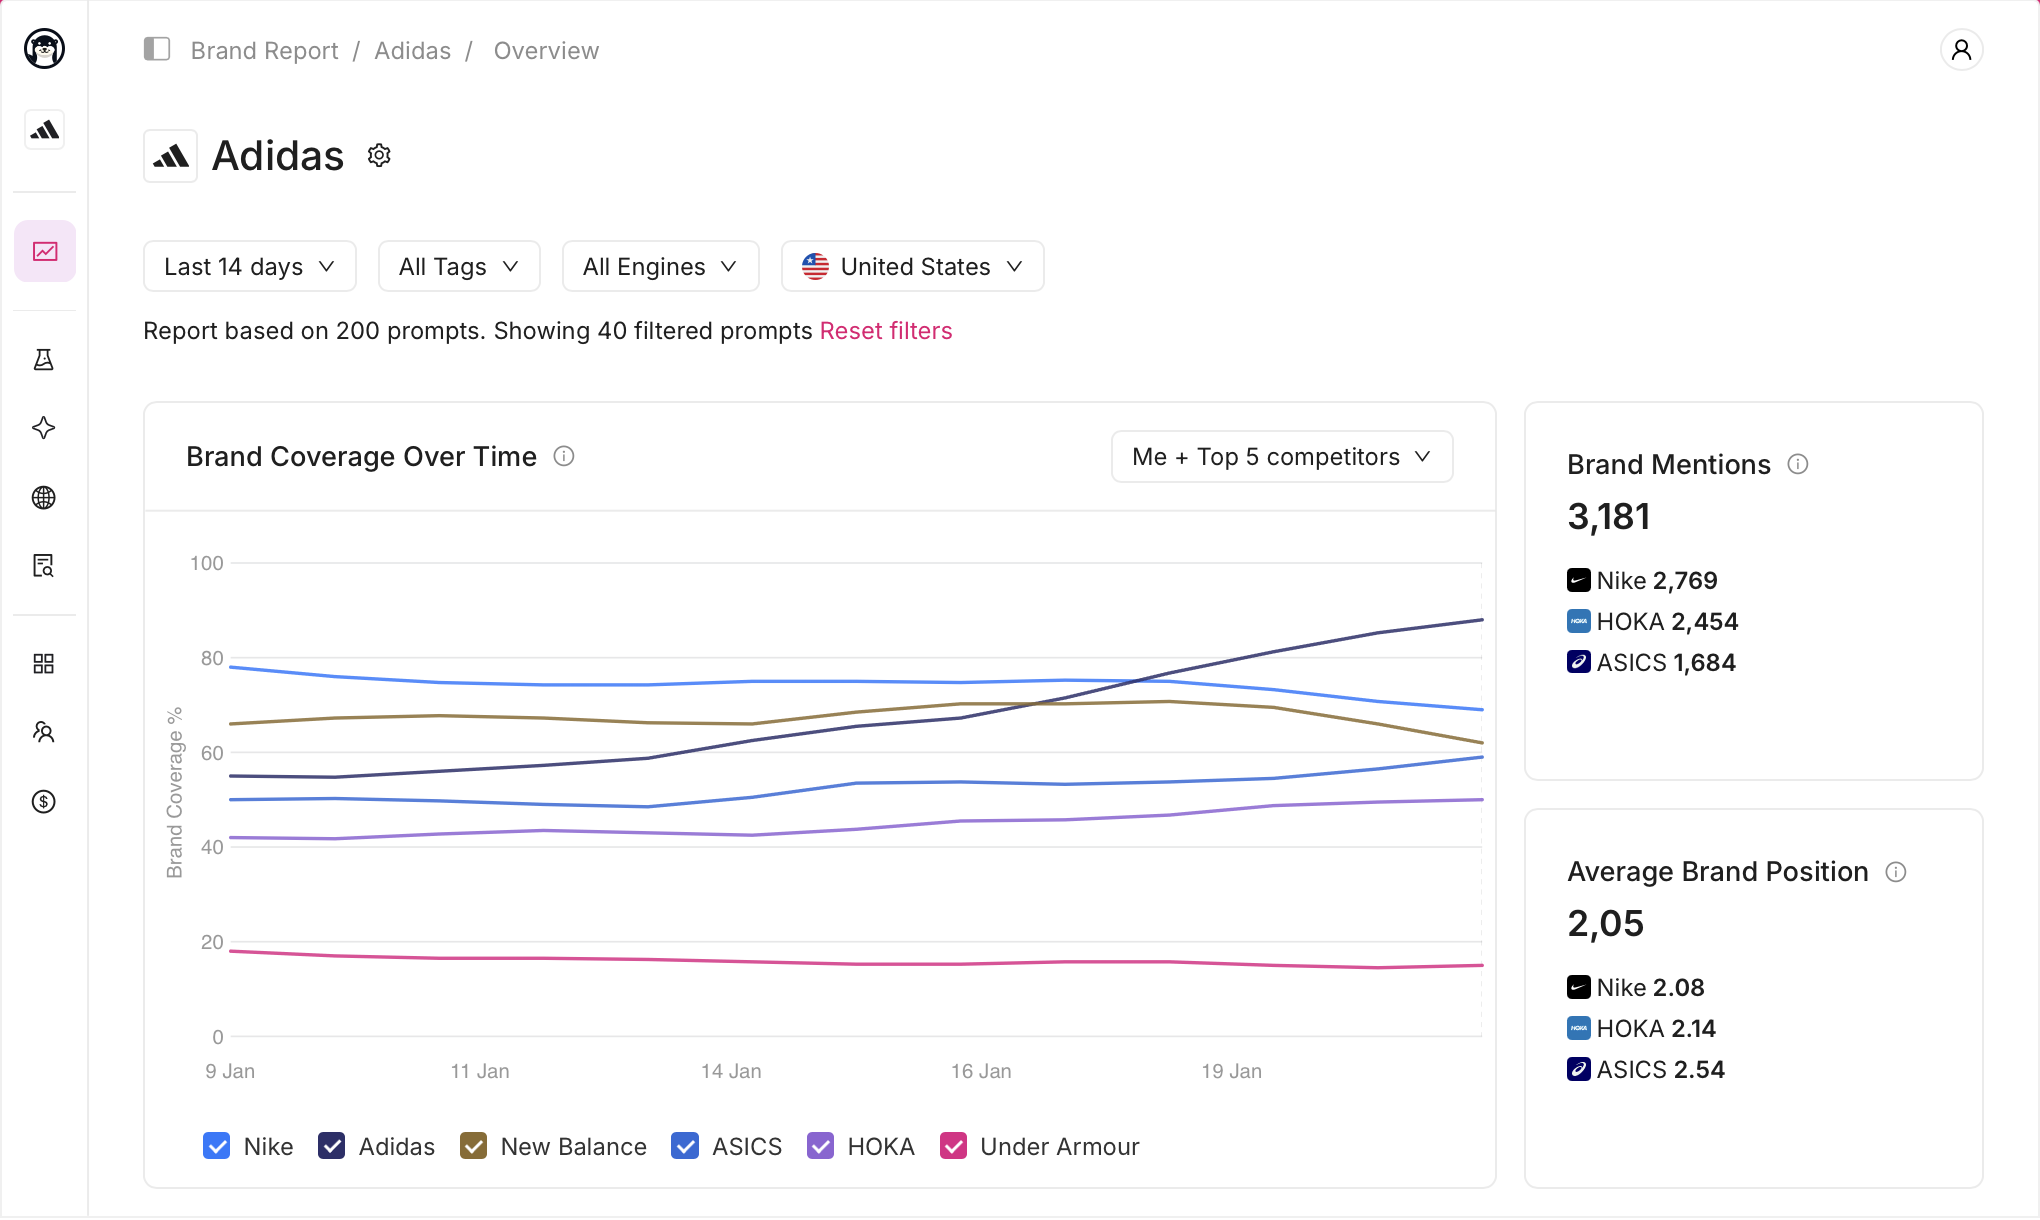Toggle the sidebar panel icon
Image resolution: width=2040 pixels, height=1220 pixels.
[157, 49]
